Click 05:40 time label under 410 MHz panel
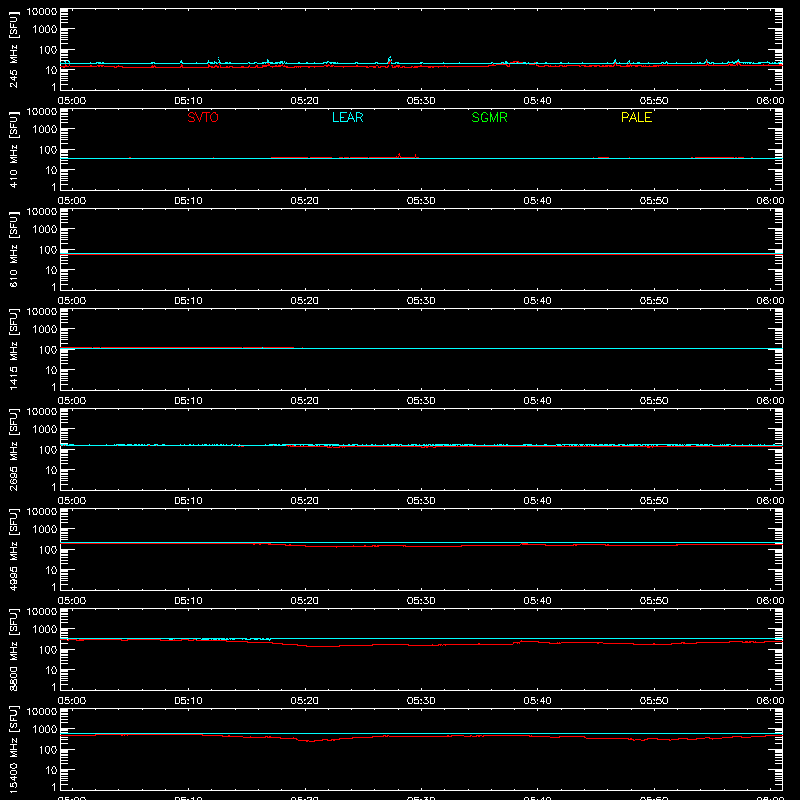 [x=537, y=201]
